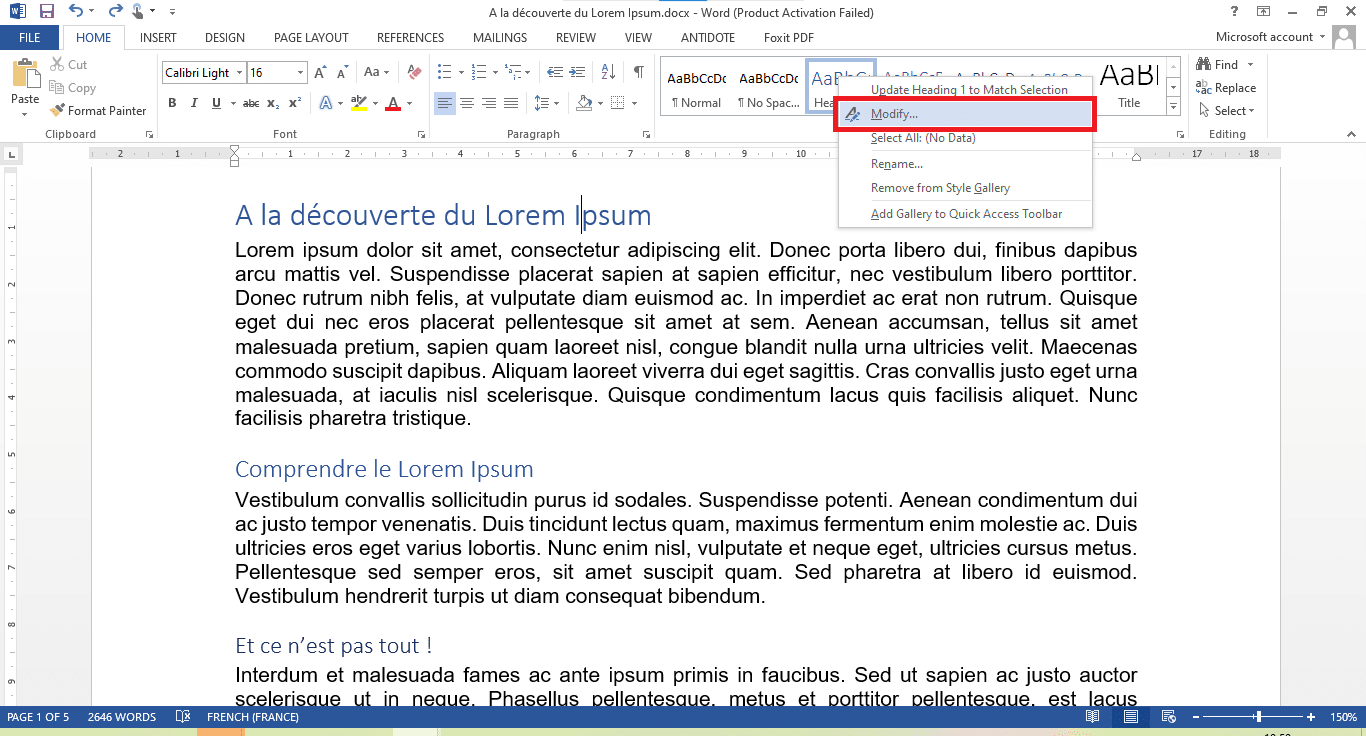Viewport: 1366px width, 736px height.
Task: Expand the shading color dropdown arrow
Action: coord(599,103)
